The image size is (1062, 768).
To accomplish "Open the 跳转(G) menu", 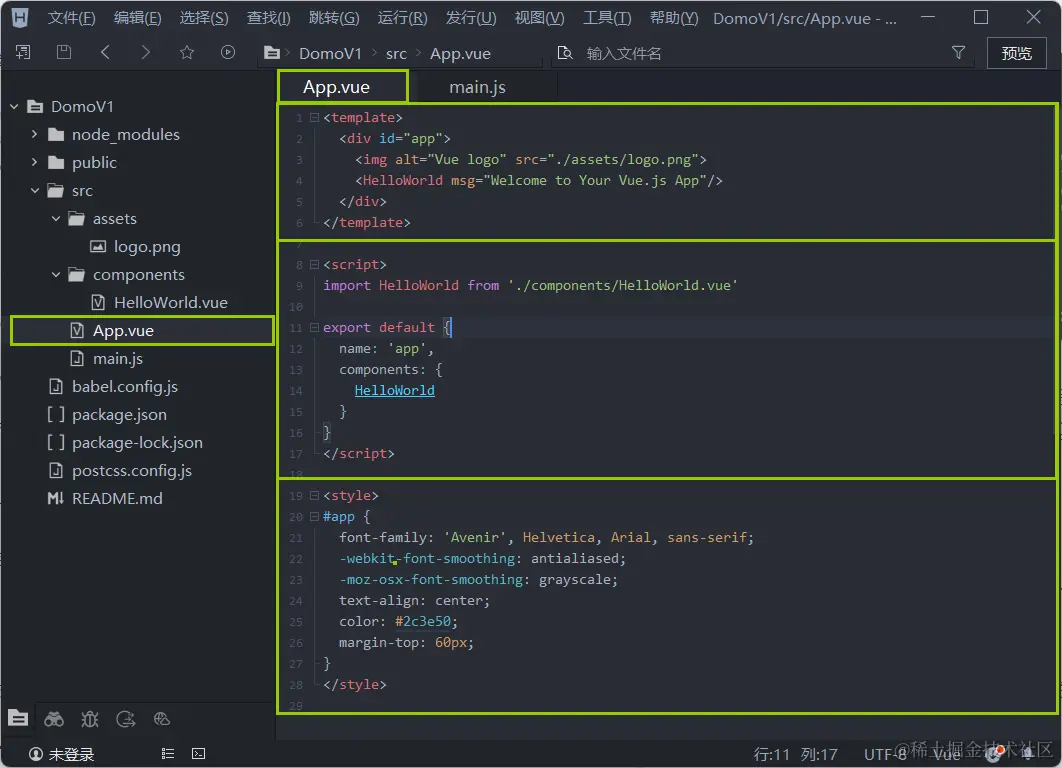I will pos(334,18).
